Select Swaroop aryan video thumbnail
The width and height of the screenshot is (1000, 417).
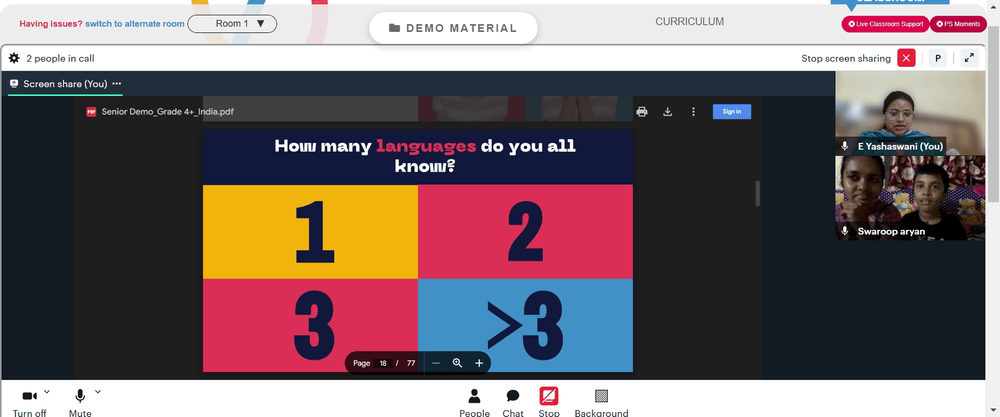[x=910, y=198]
